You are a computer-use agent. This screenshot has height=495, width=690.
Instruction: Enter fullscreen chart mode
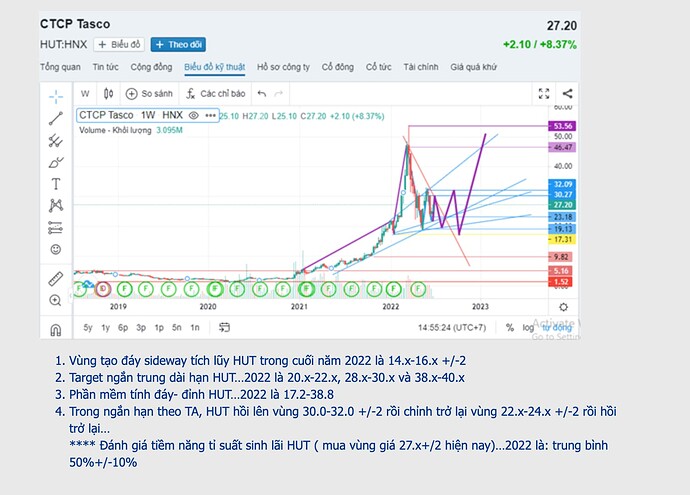pos(544,93)
